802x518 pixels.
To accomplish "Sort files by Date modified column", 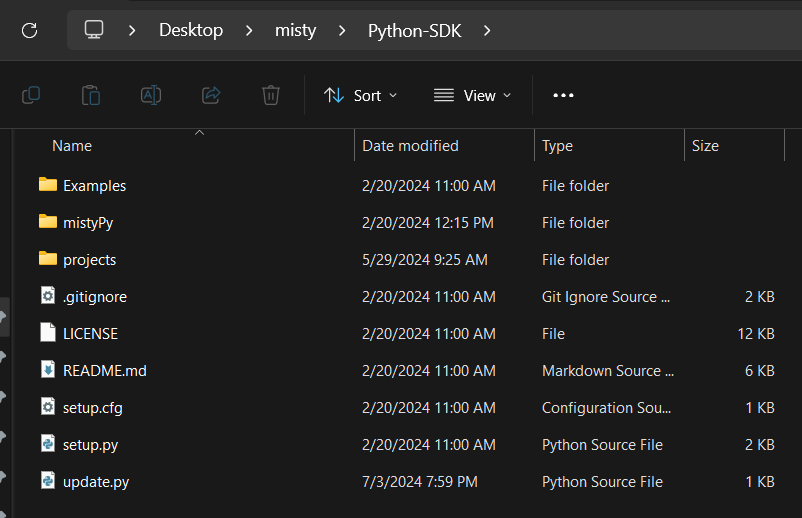I will (x=410, y=145).
